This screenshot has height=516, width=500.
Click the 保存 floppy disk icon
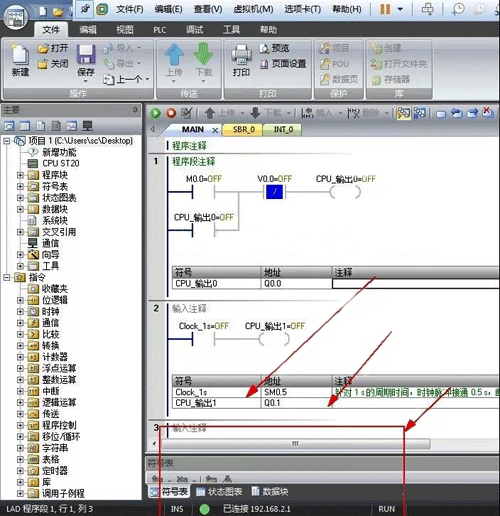(86, 54)
